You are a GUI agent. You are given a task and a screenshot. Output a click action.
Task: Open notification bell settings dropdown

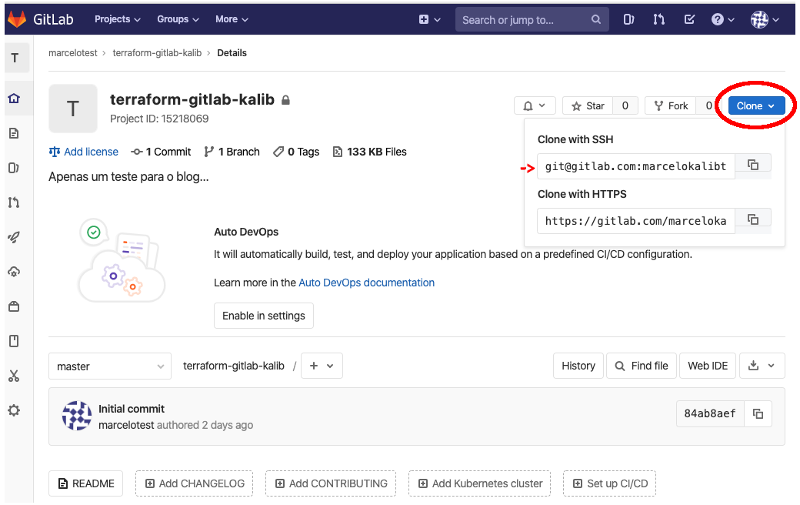tap(534, 106)
